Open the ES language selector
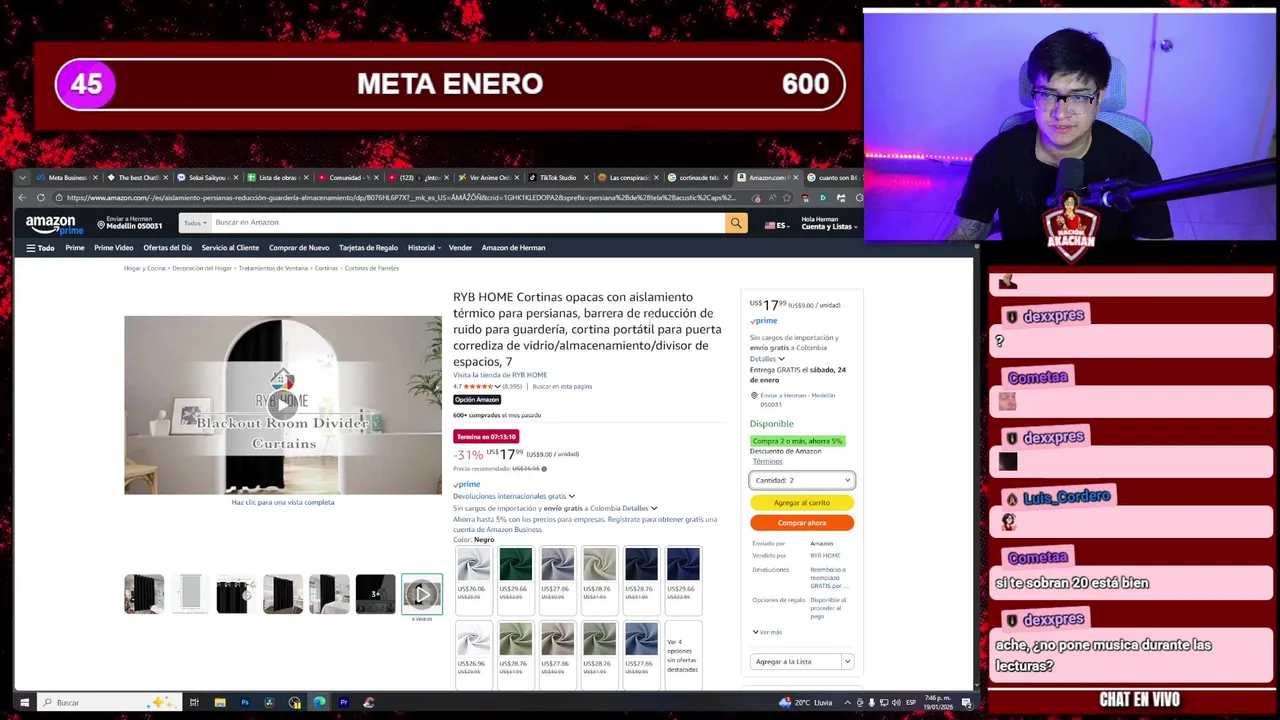This screenshot has width=1280, height=720. click(x=777, y=226)
